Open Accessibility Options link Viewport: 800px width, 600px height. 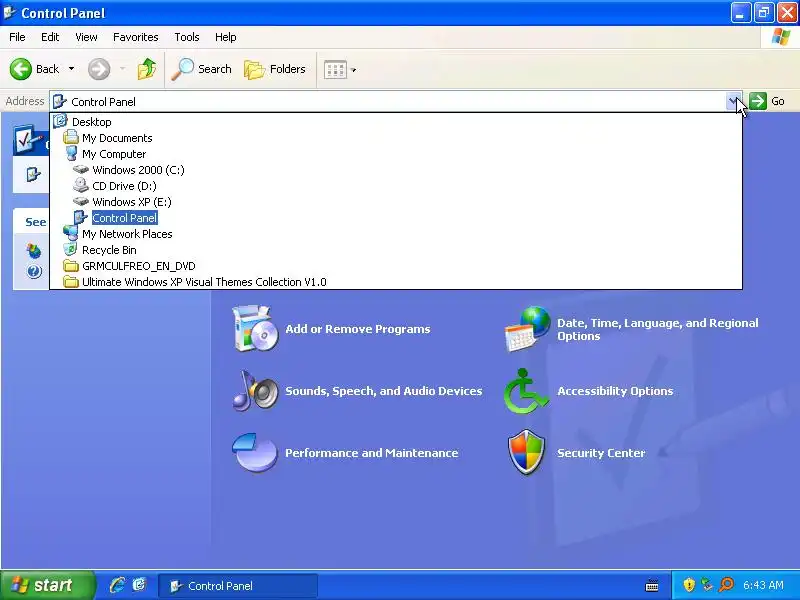click(615, 391)
